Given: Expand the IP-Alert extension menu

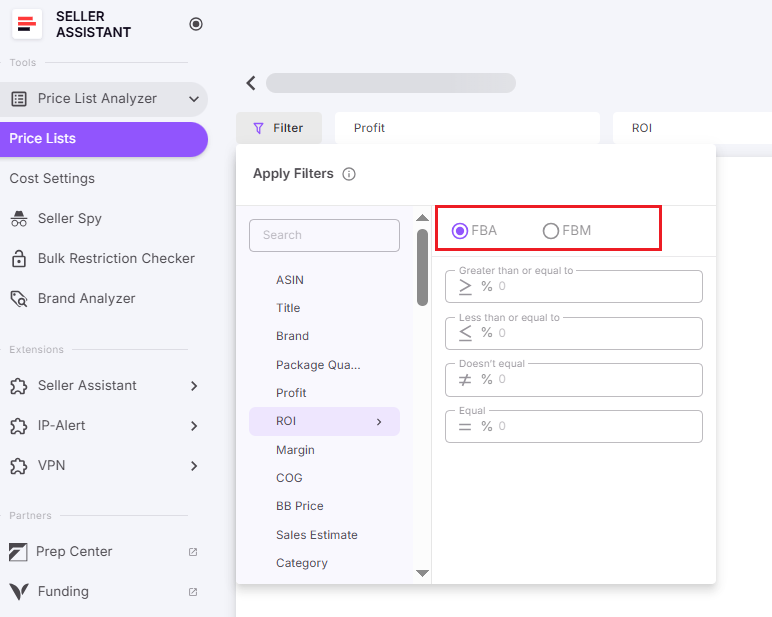Looking at the screenshot, I should tap(193, 426).
